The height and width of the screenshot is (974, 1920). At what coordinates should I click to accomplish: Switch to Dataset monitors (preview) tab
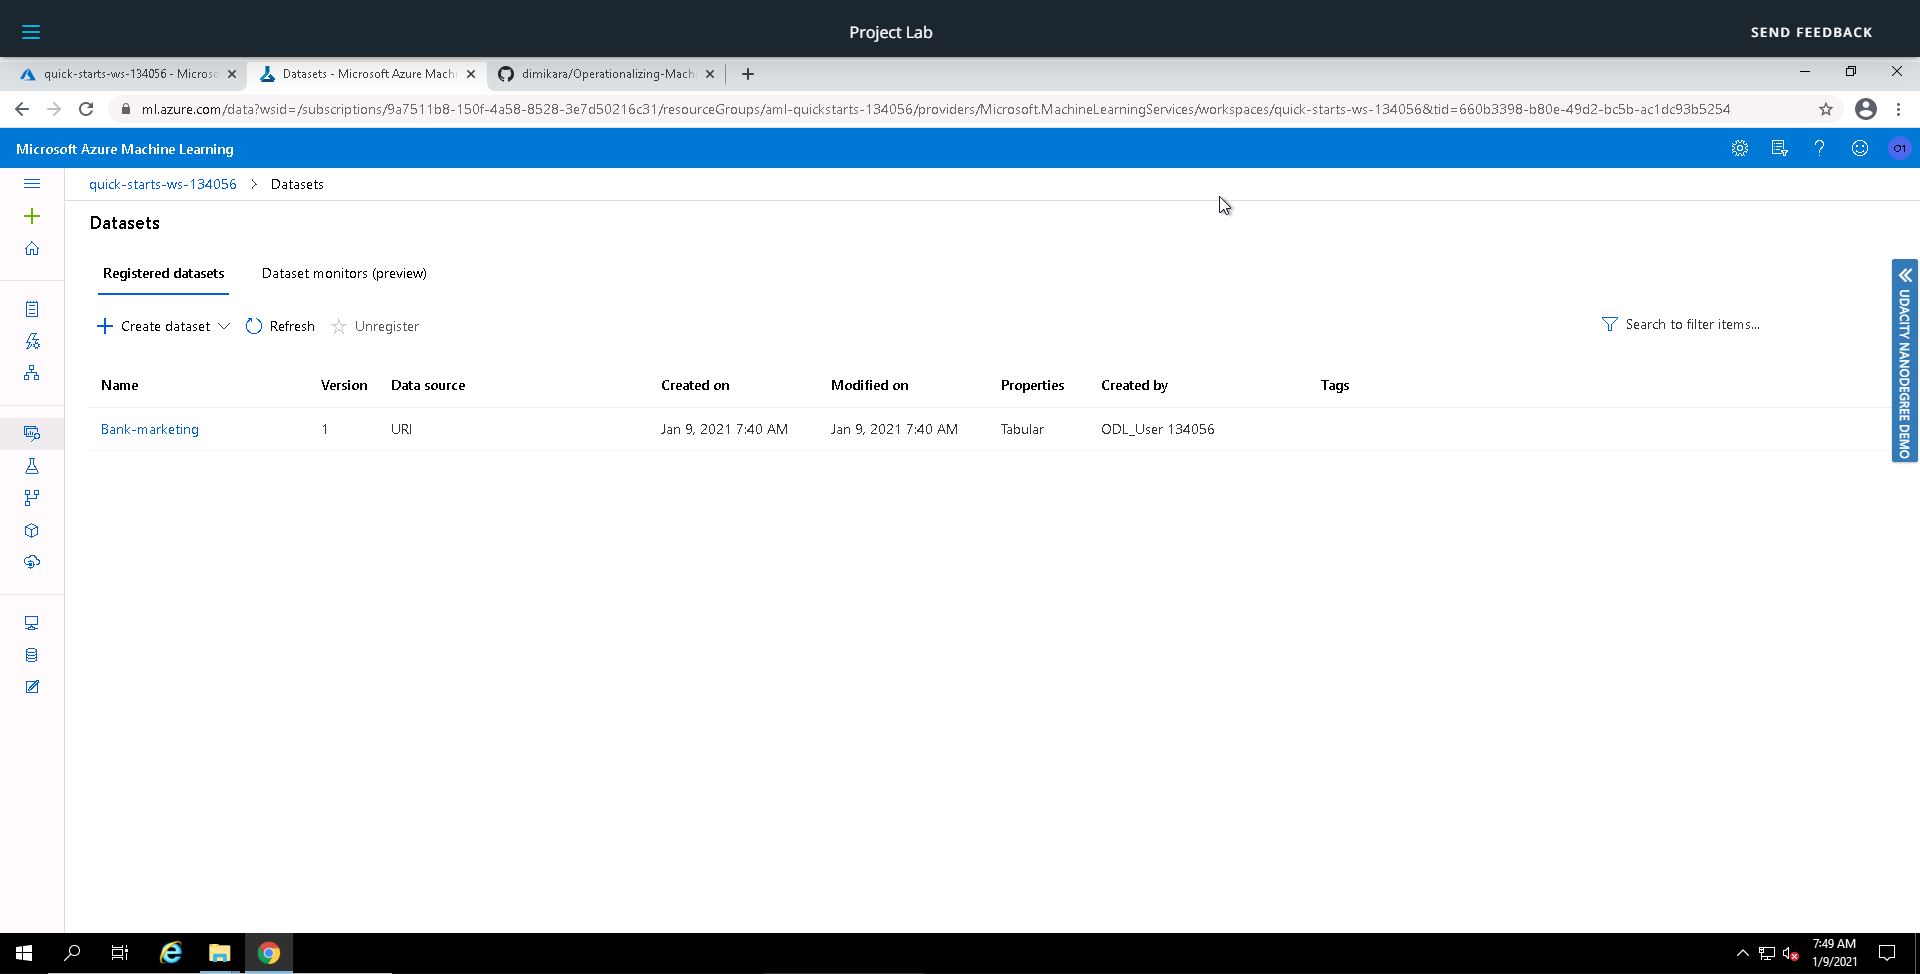click(343, 274)
